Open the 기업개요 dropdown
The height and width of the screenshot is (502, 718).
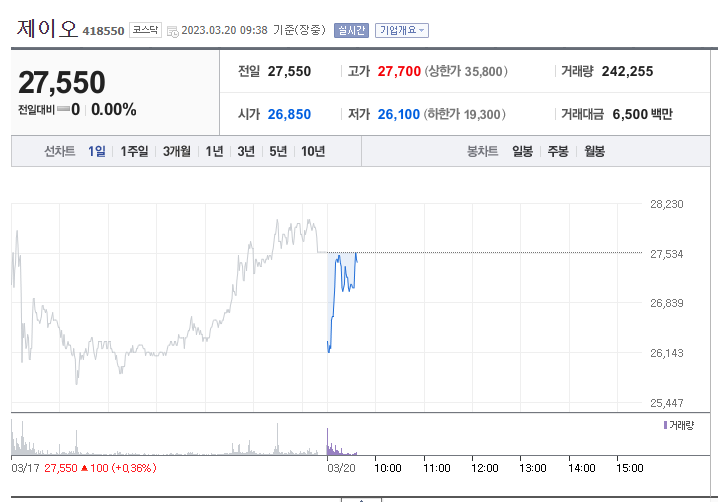[x=402, y=30]
